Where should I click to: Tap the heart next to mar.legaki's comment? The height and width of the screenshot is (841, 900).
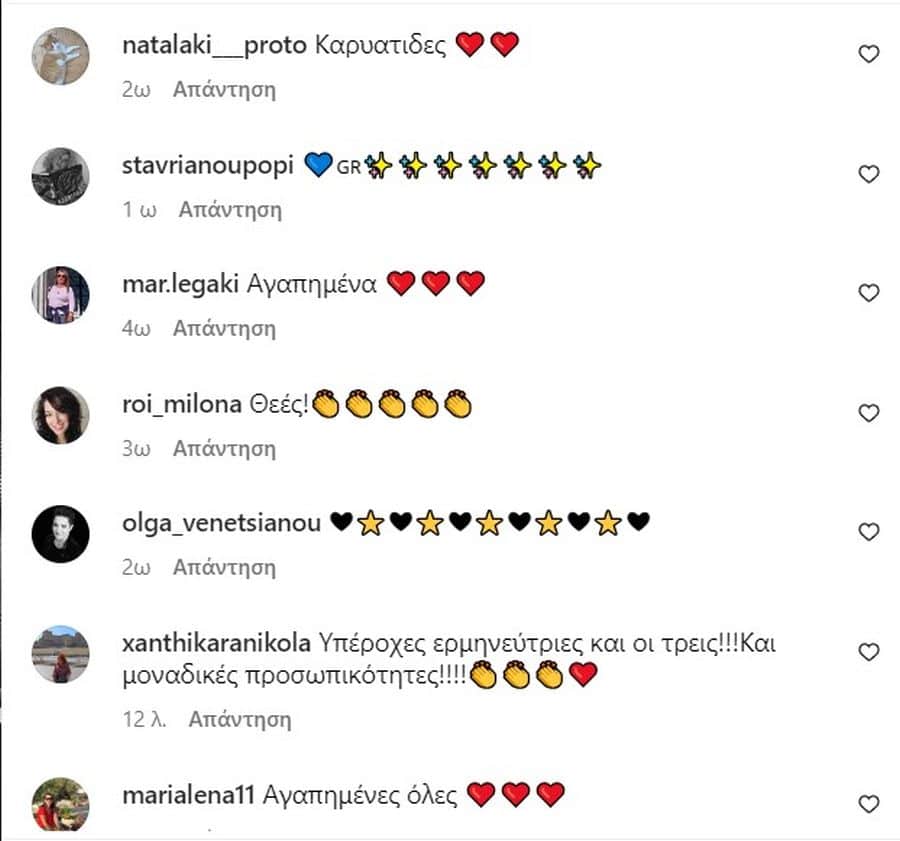point(868,293)
